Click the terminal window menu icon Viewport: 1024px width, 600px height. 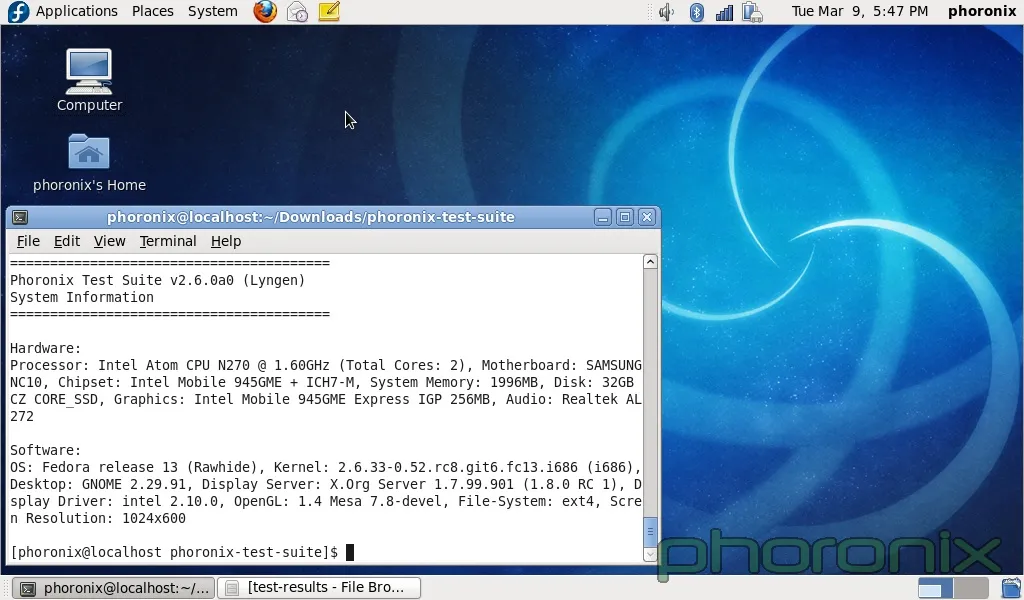(x=20, y=217)
